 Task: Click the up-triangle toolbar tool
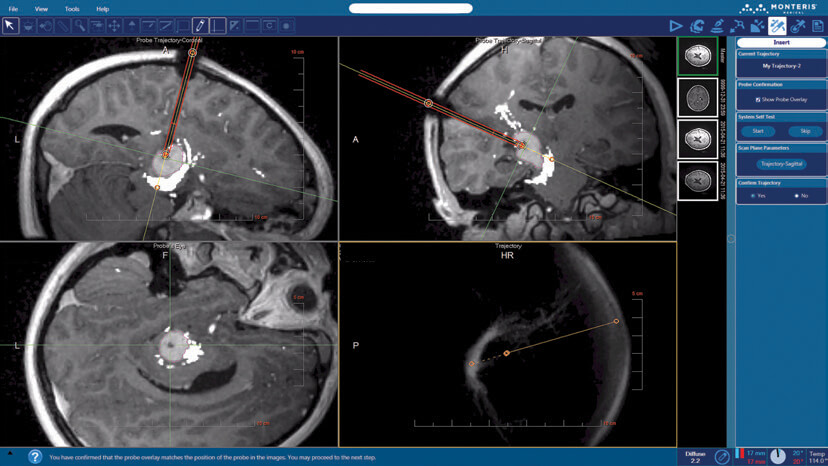[x=131, y=25]
